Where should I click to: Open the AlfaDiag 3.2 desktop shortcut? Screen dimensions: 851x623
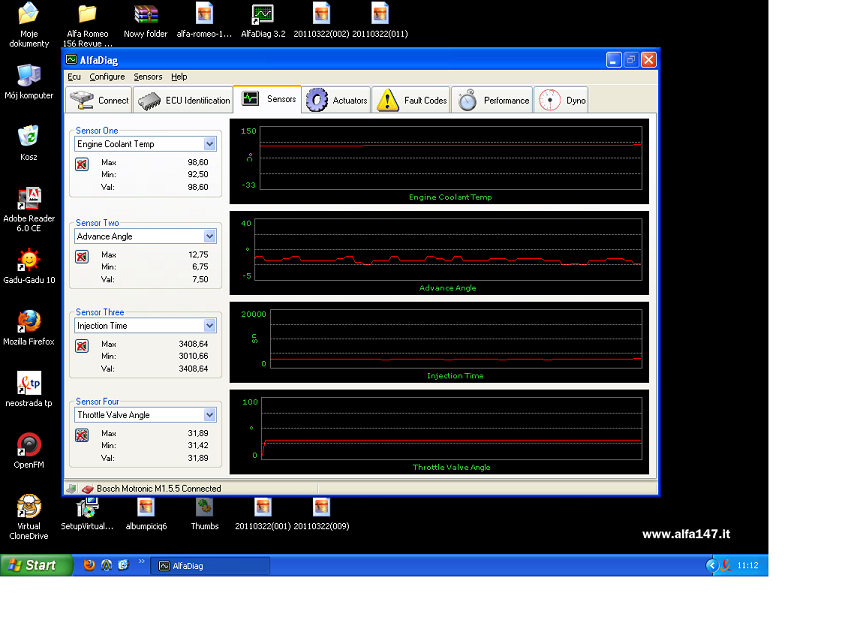pyautogui.click(x=263, y=15)
